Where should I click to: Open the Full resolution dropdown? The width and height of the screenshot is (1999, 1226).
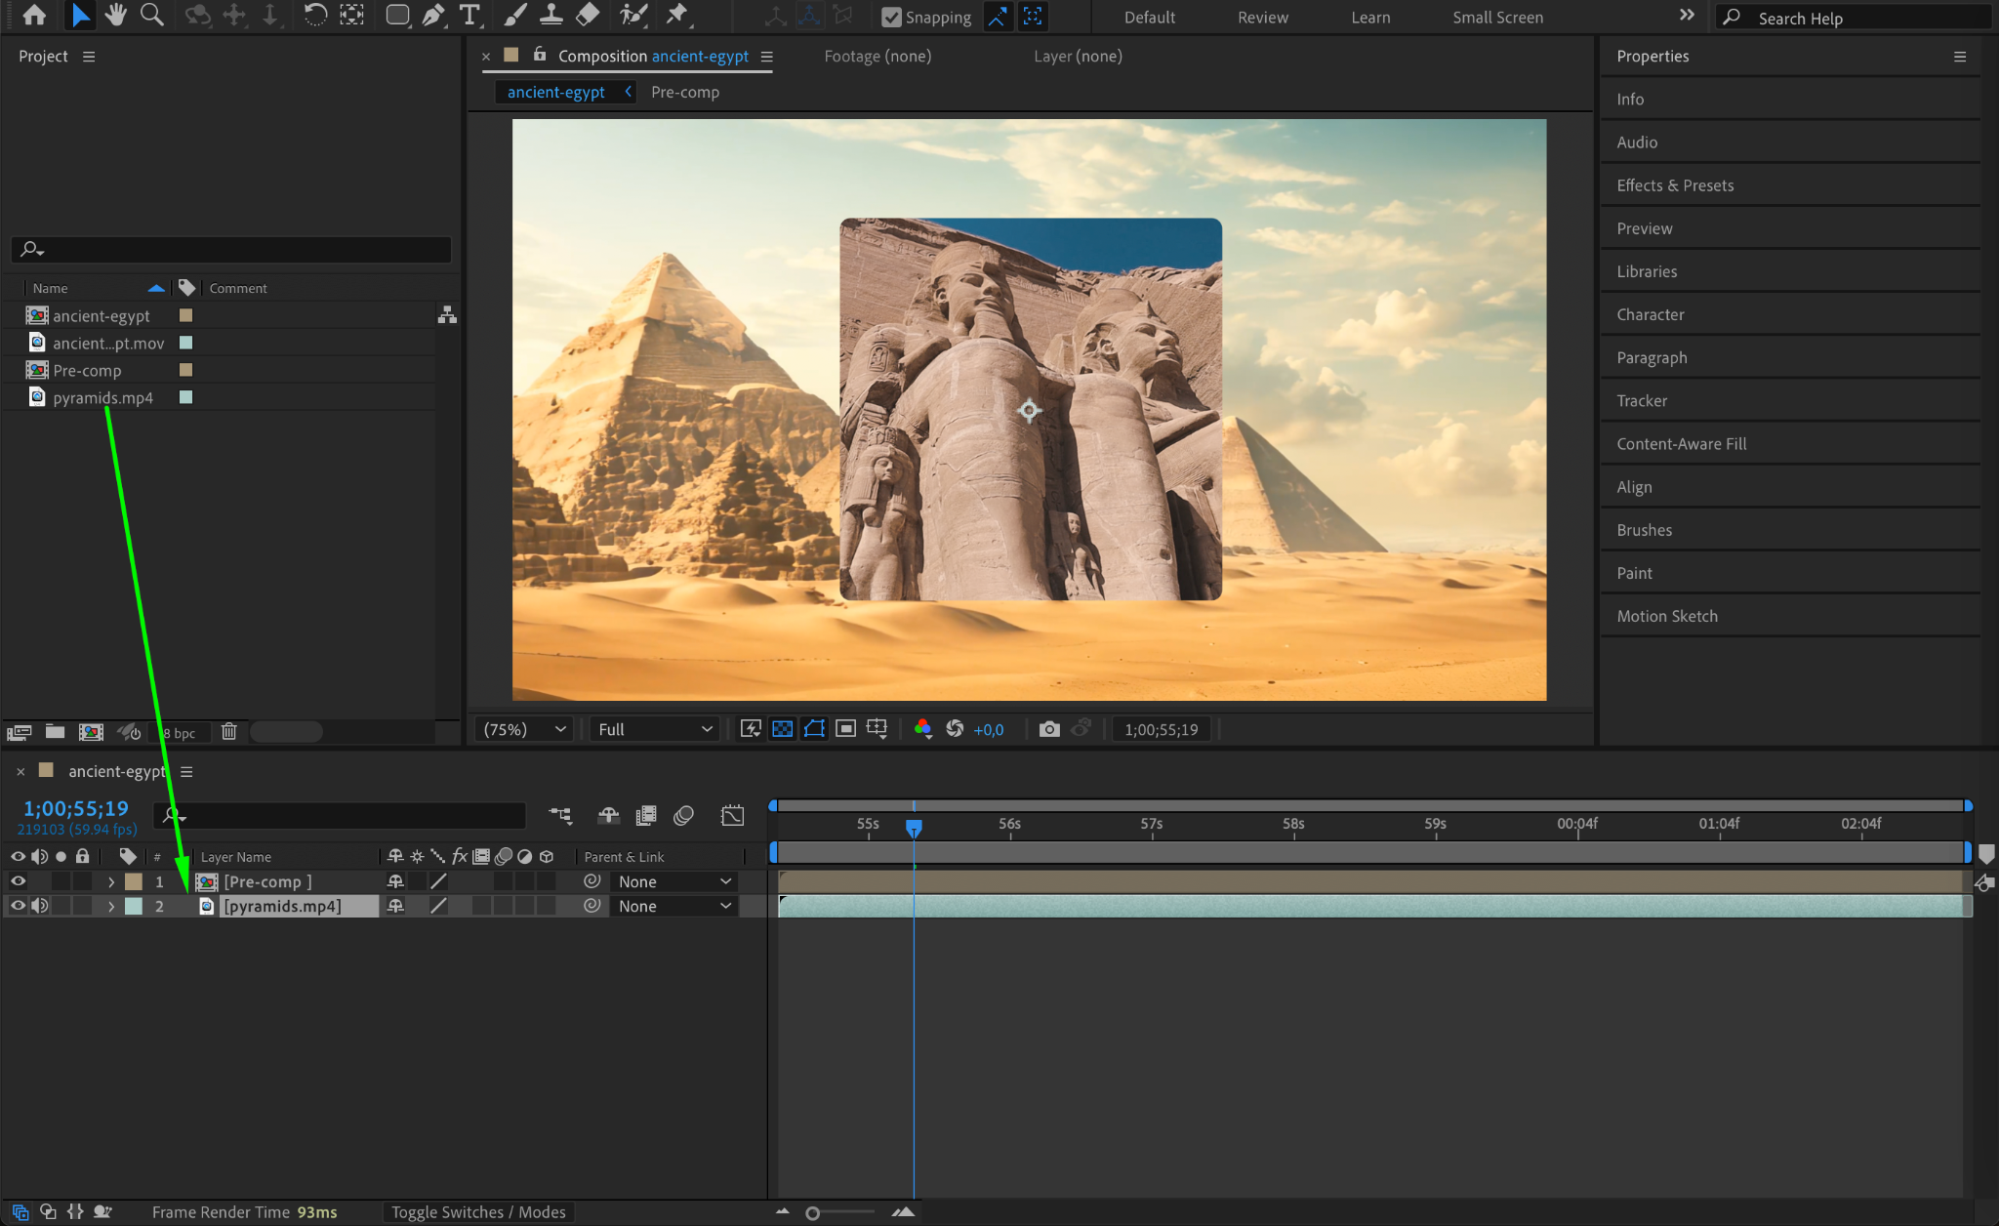[x=655, y=729]
